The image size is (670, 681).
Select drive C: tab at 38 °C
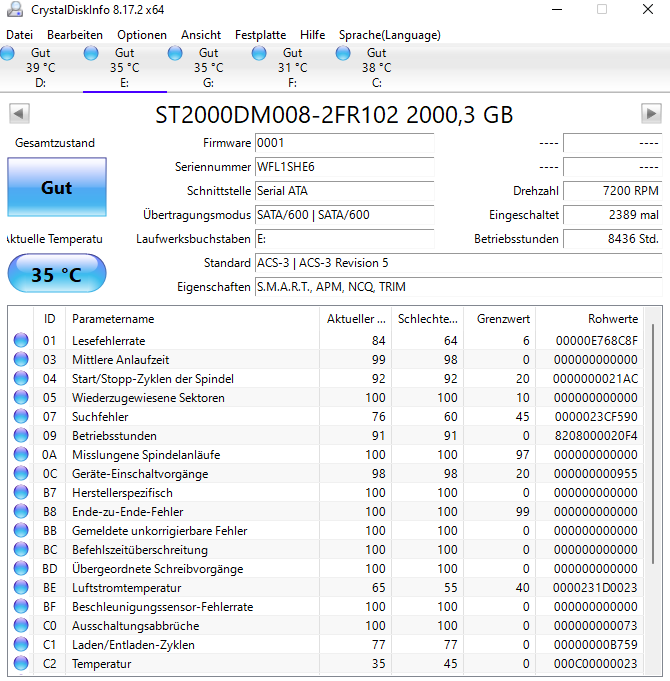[376, 68]
